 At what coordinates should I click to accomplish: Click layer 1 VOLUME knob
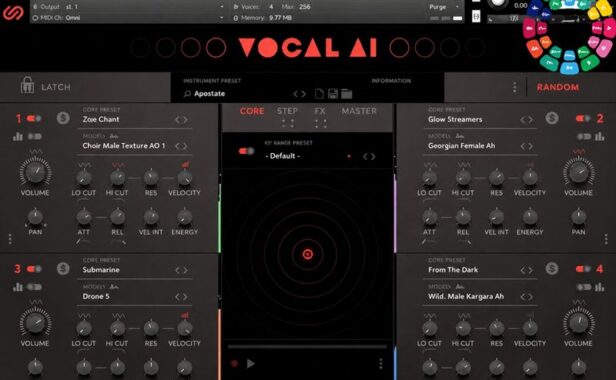coord(35,172)
